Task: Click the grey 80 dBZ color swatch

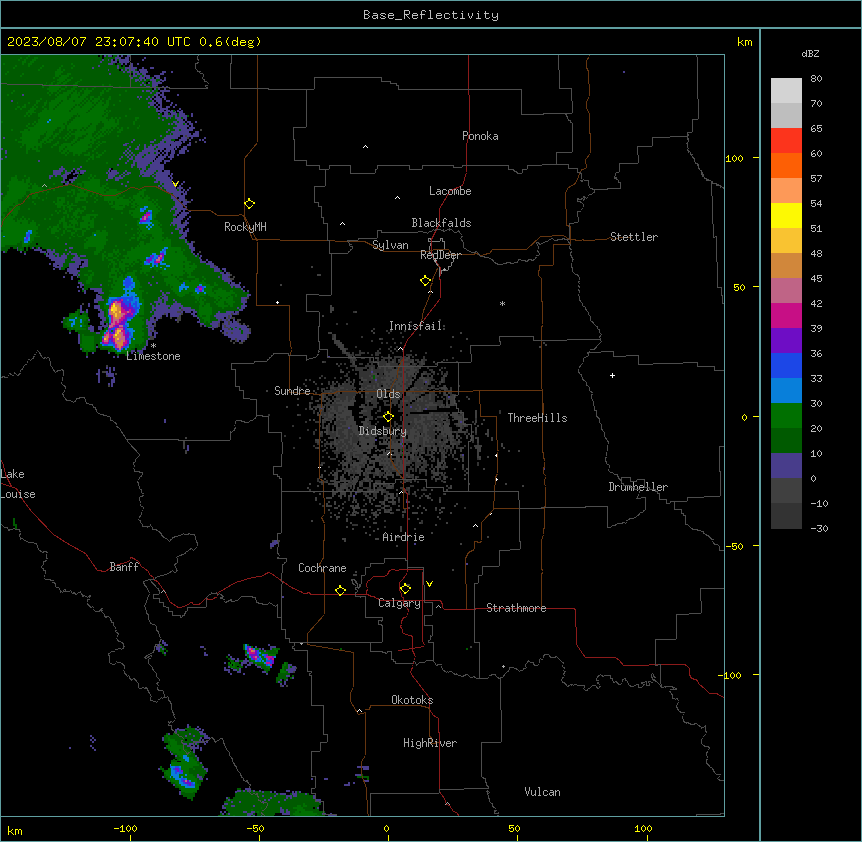Action: click(x=786, y=91)
